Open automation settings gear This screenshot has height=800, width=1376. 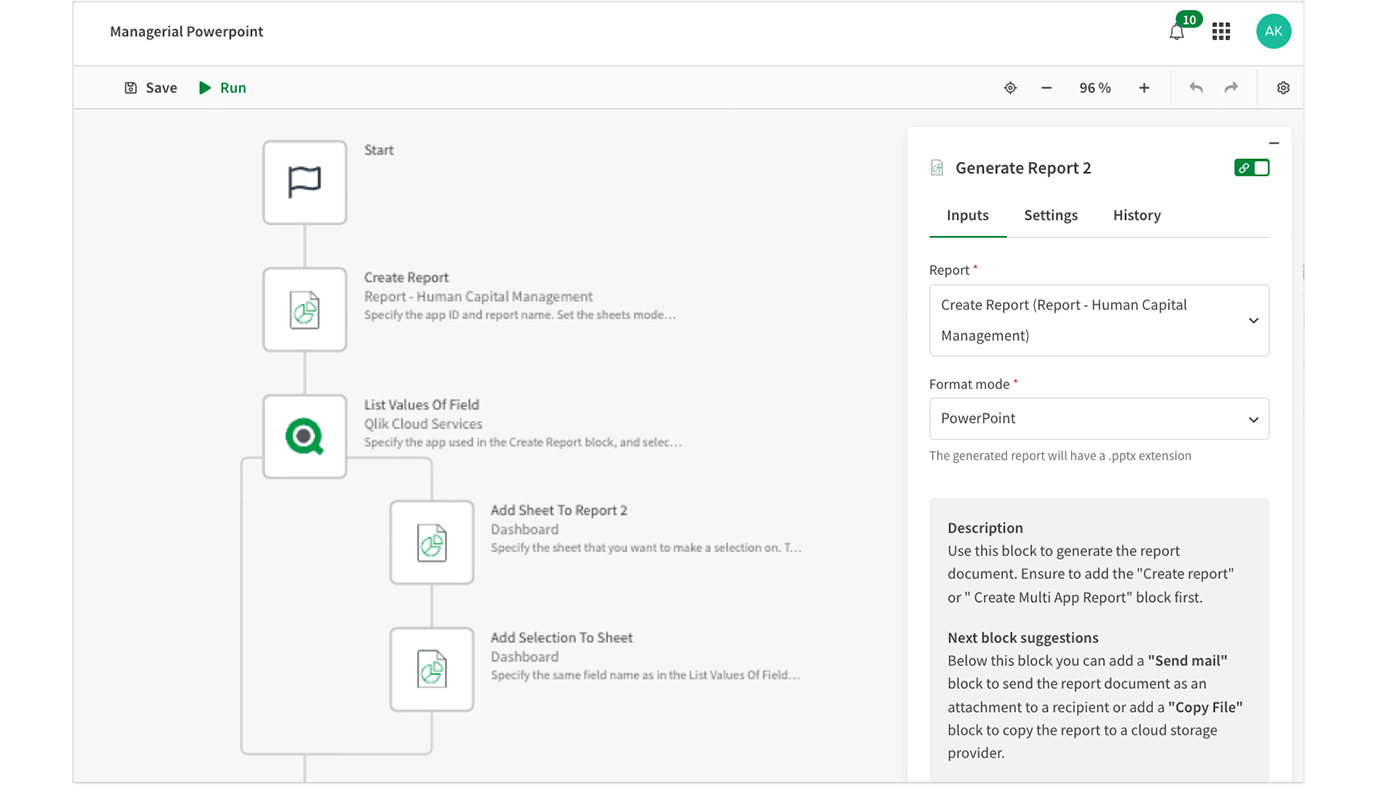tap(1283, 88)
